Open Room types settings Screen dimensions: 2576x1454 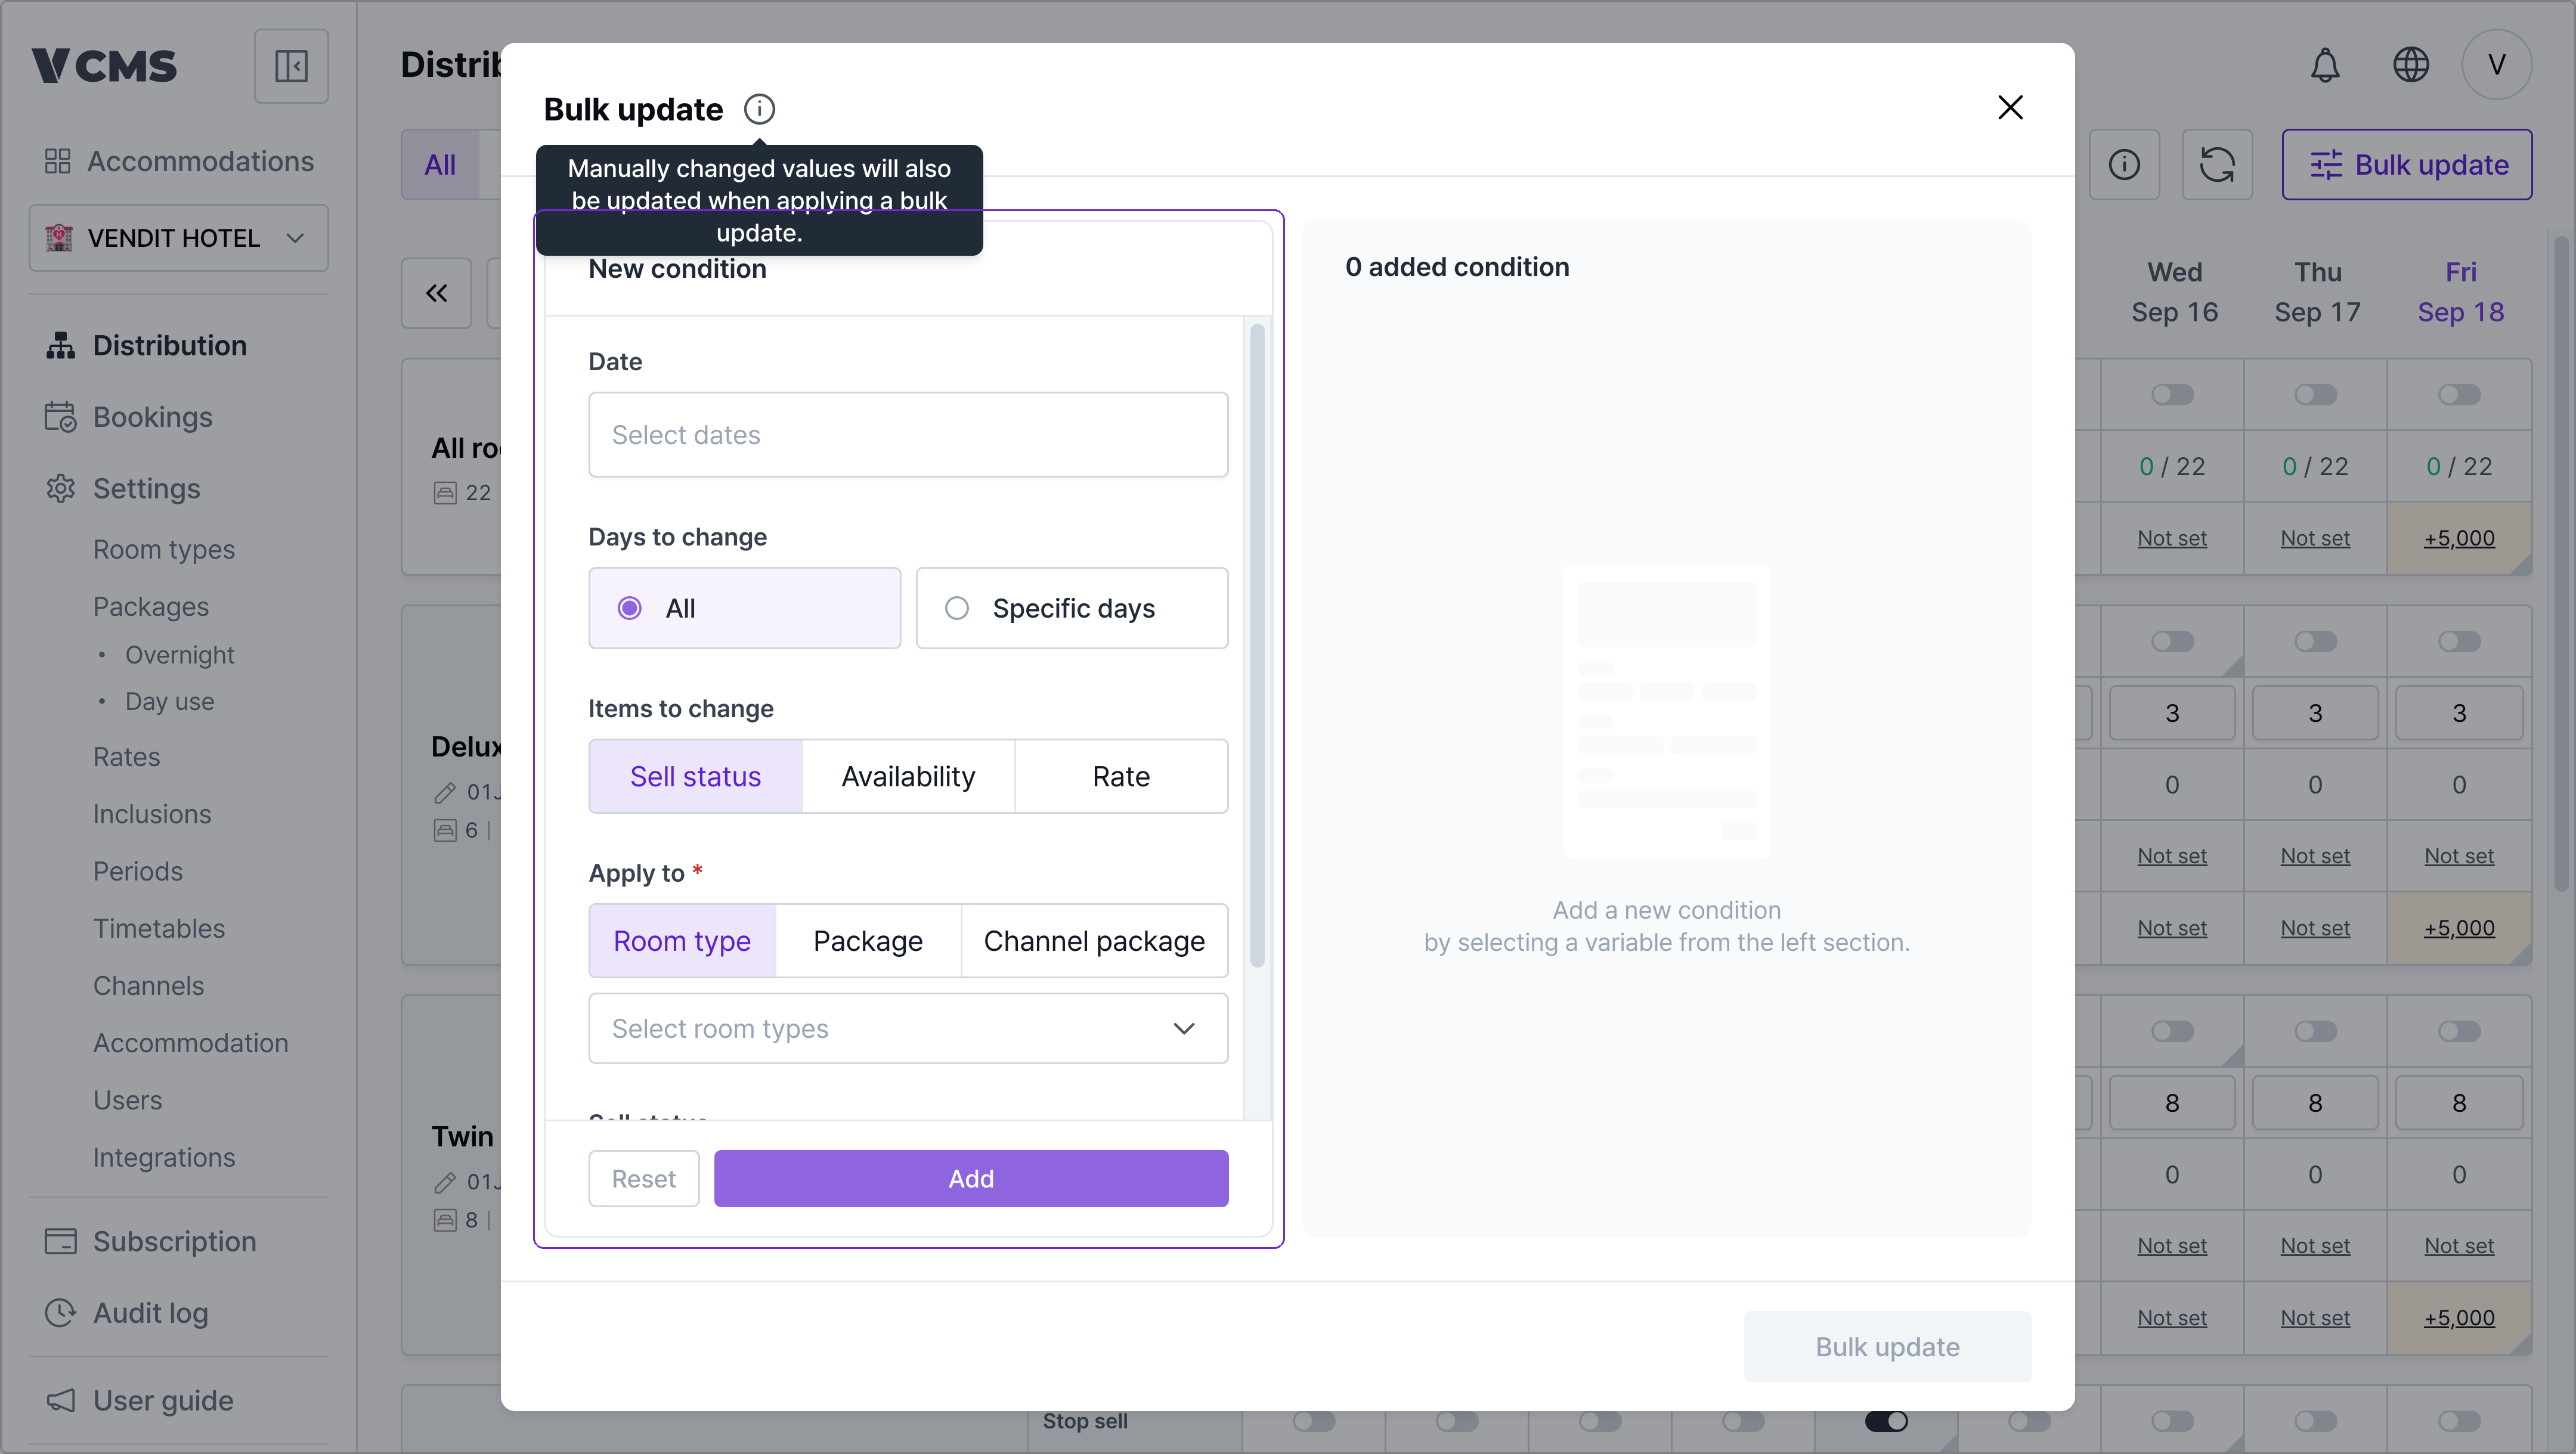point(164,550)
